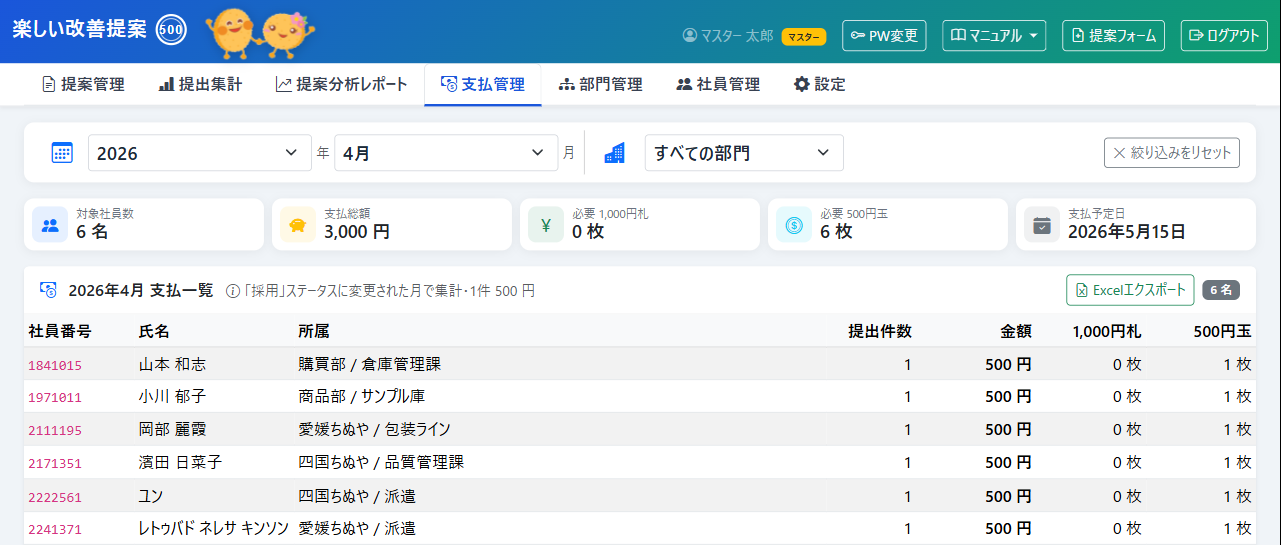Click the 1,000円札 column header
The width and height of the screenshot is (1281, 545).
1107,331
